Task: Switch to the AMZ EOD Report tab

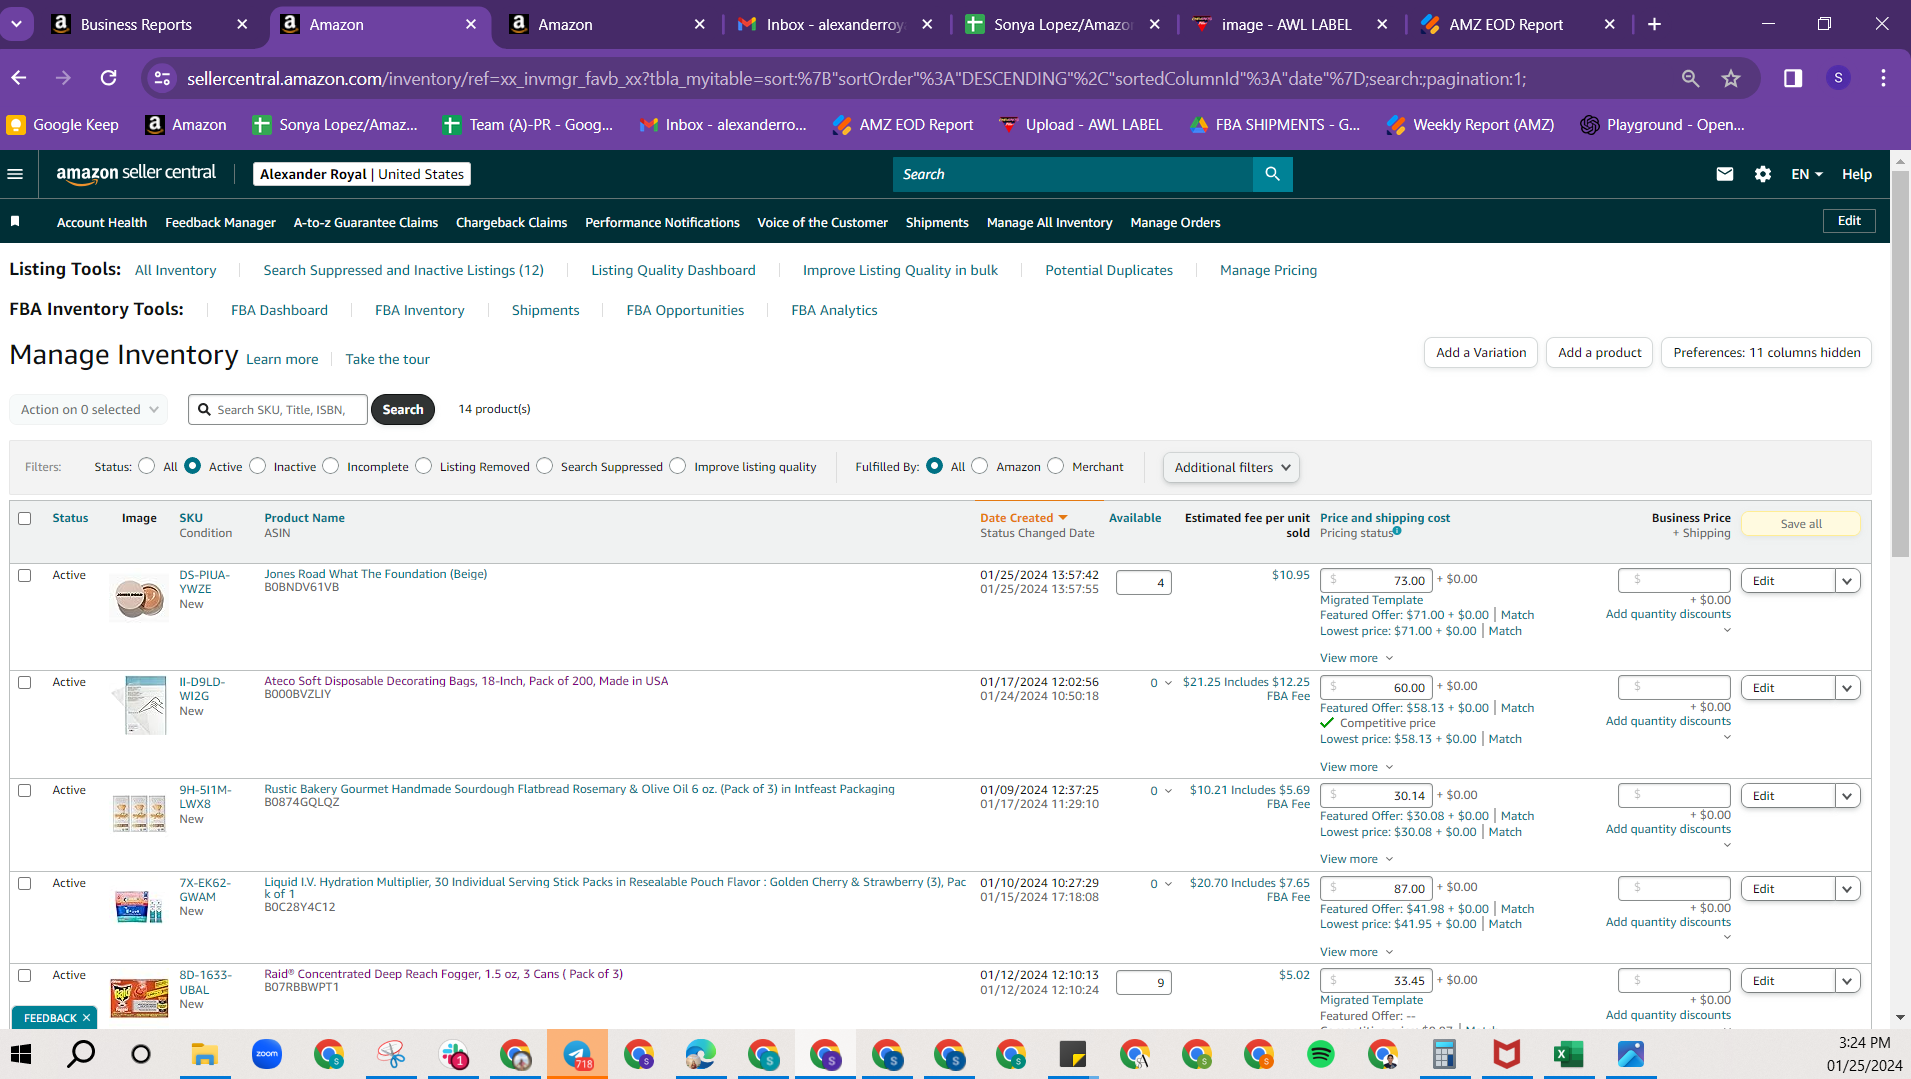Action: 1518,24
